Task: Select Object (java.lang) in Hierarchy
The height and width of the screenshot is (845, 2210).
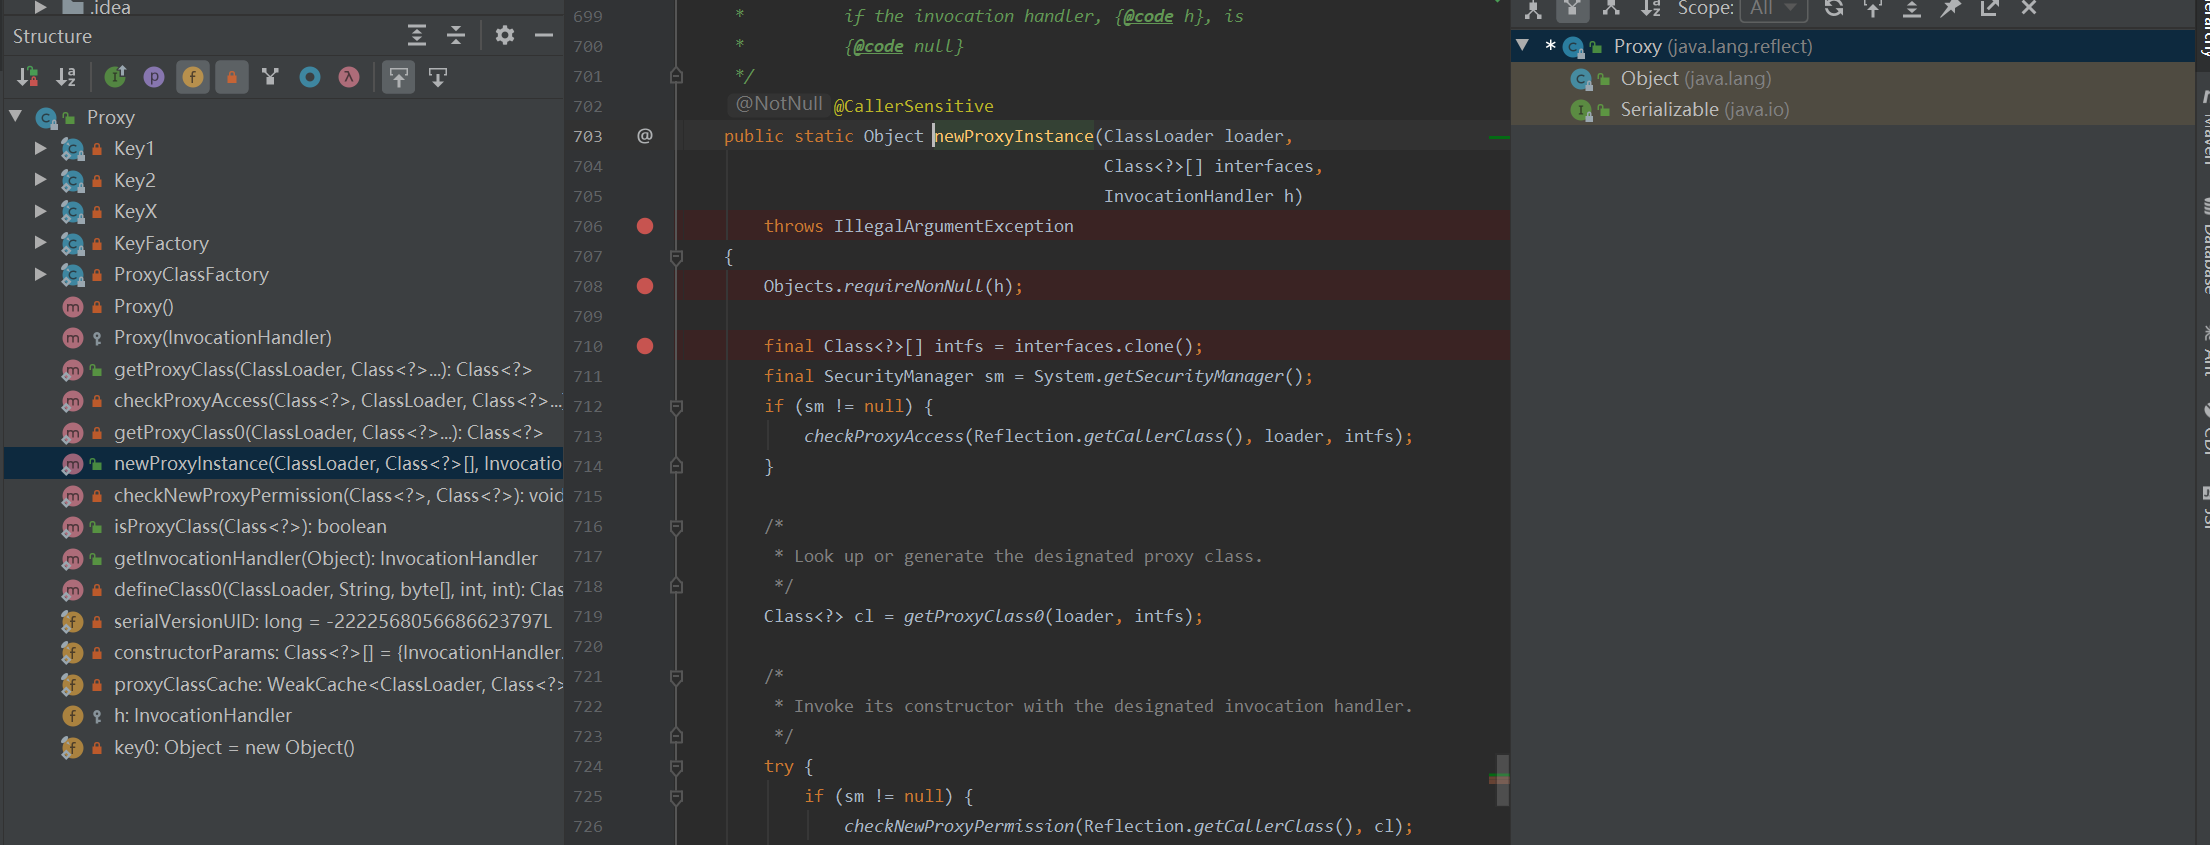Action: pyautogui.click(x=1695, y=78)
